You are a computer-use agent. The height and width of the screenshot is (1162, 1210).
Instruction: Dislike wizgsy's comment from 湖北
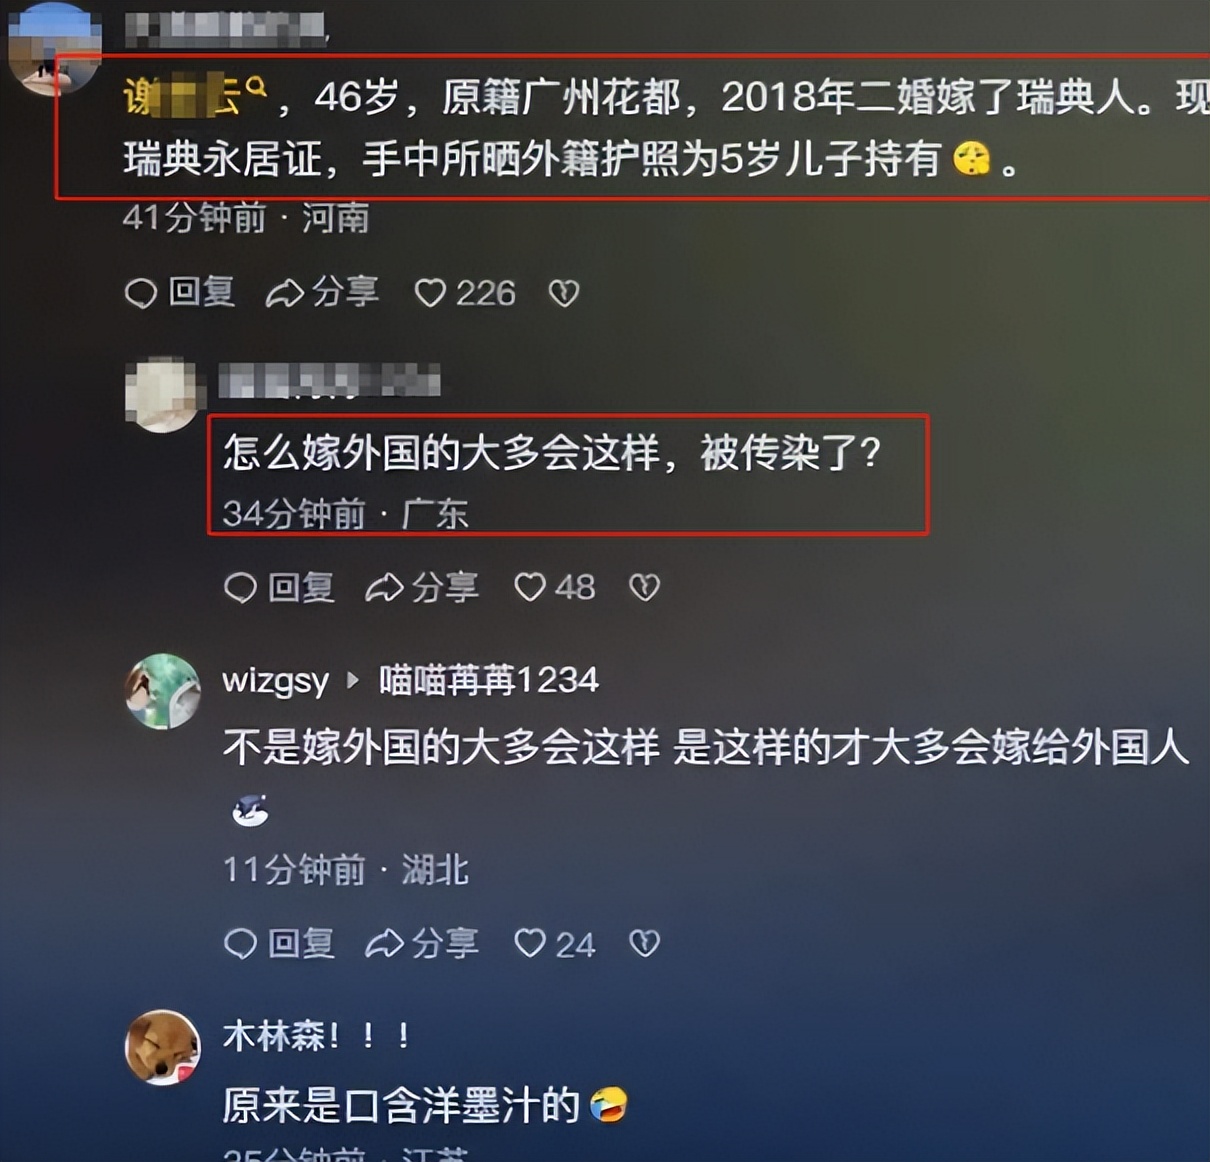644,943
